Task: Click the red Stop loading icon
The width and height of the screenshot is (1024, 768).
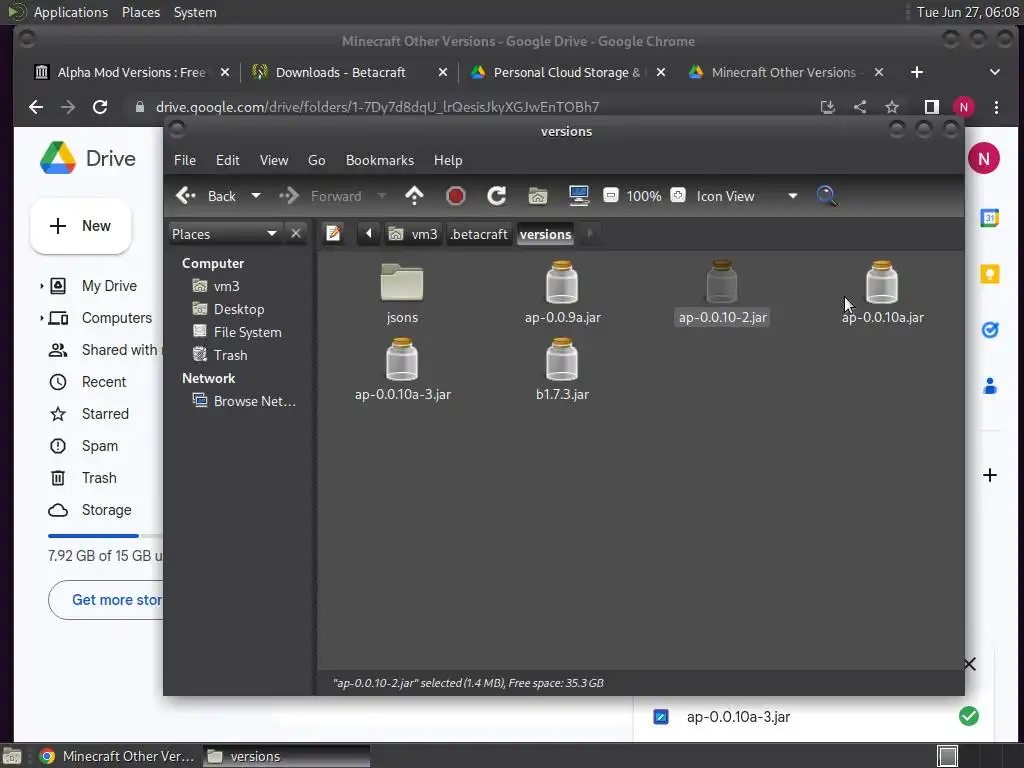Action: pos(455,195)
